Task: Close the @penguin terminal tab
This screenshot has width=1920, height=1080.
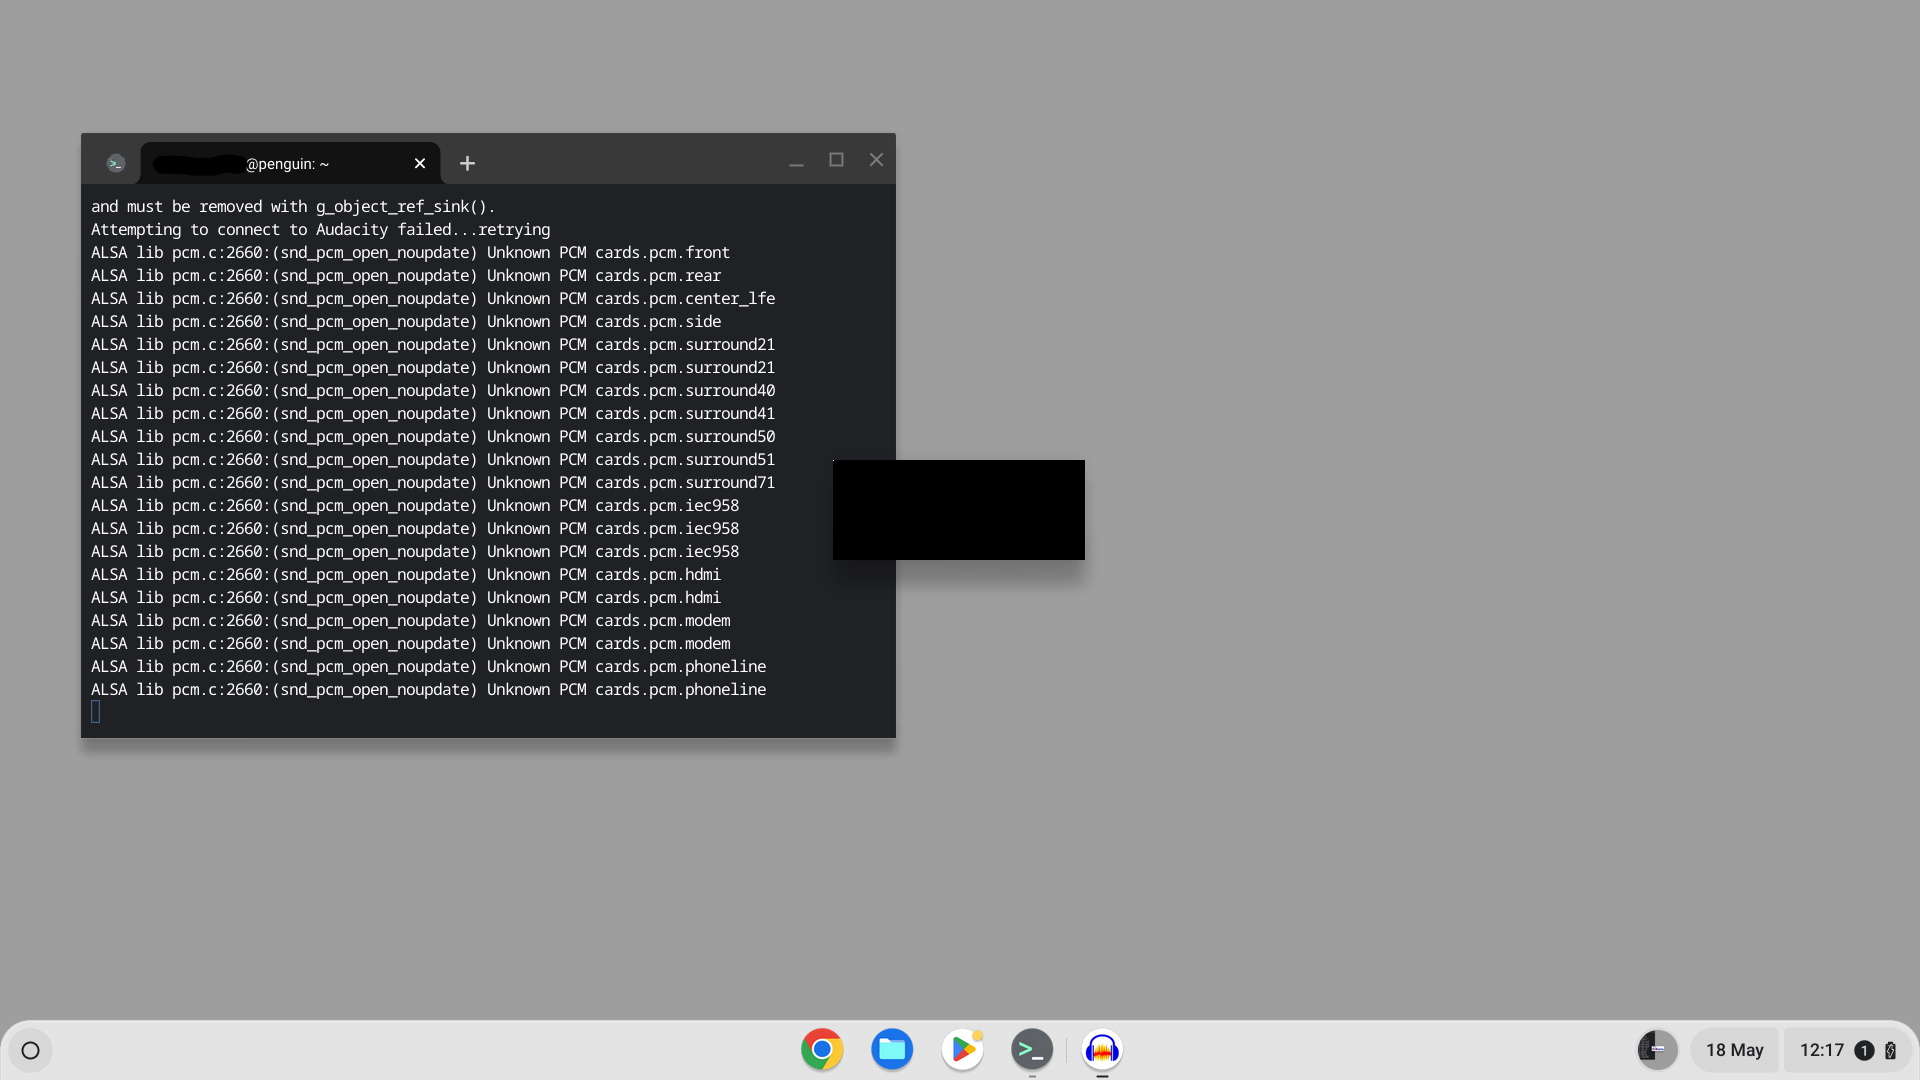Action: click(x=419, y=163)
